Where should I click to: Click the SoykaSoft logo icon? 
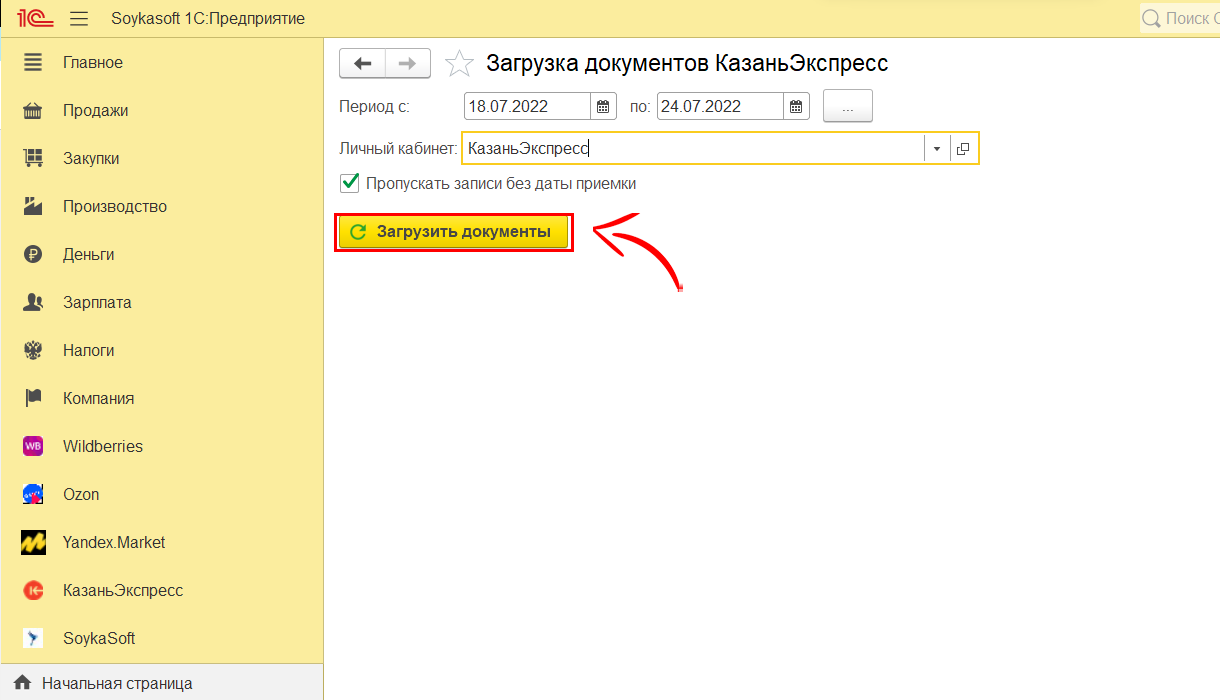coord(33,639)
